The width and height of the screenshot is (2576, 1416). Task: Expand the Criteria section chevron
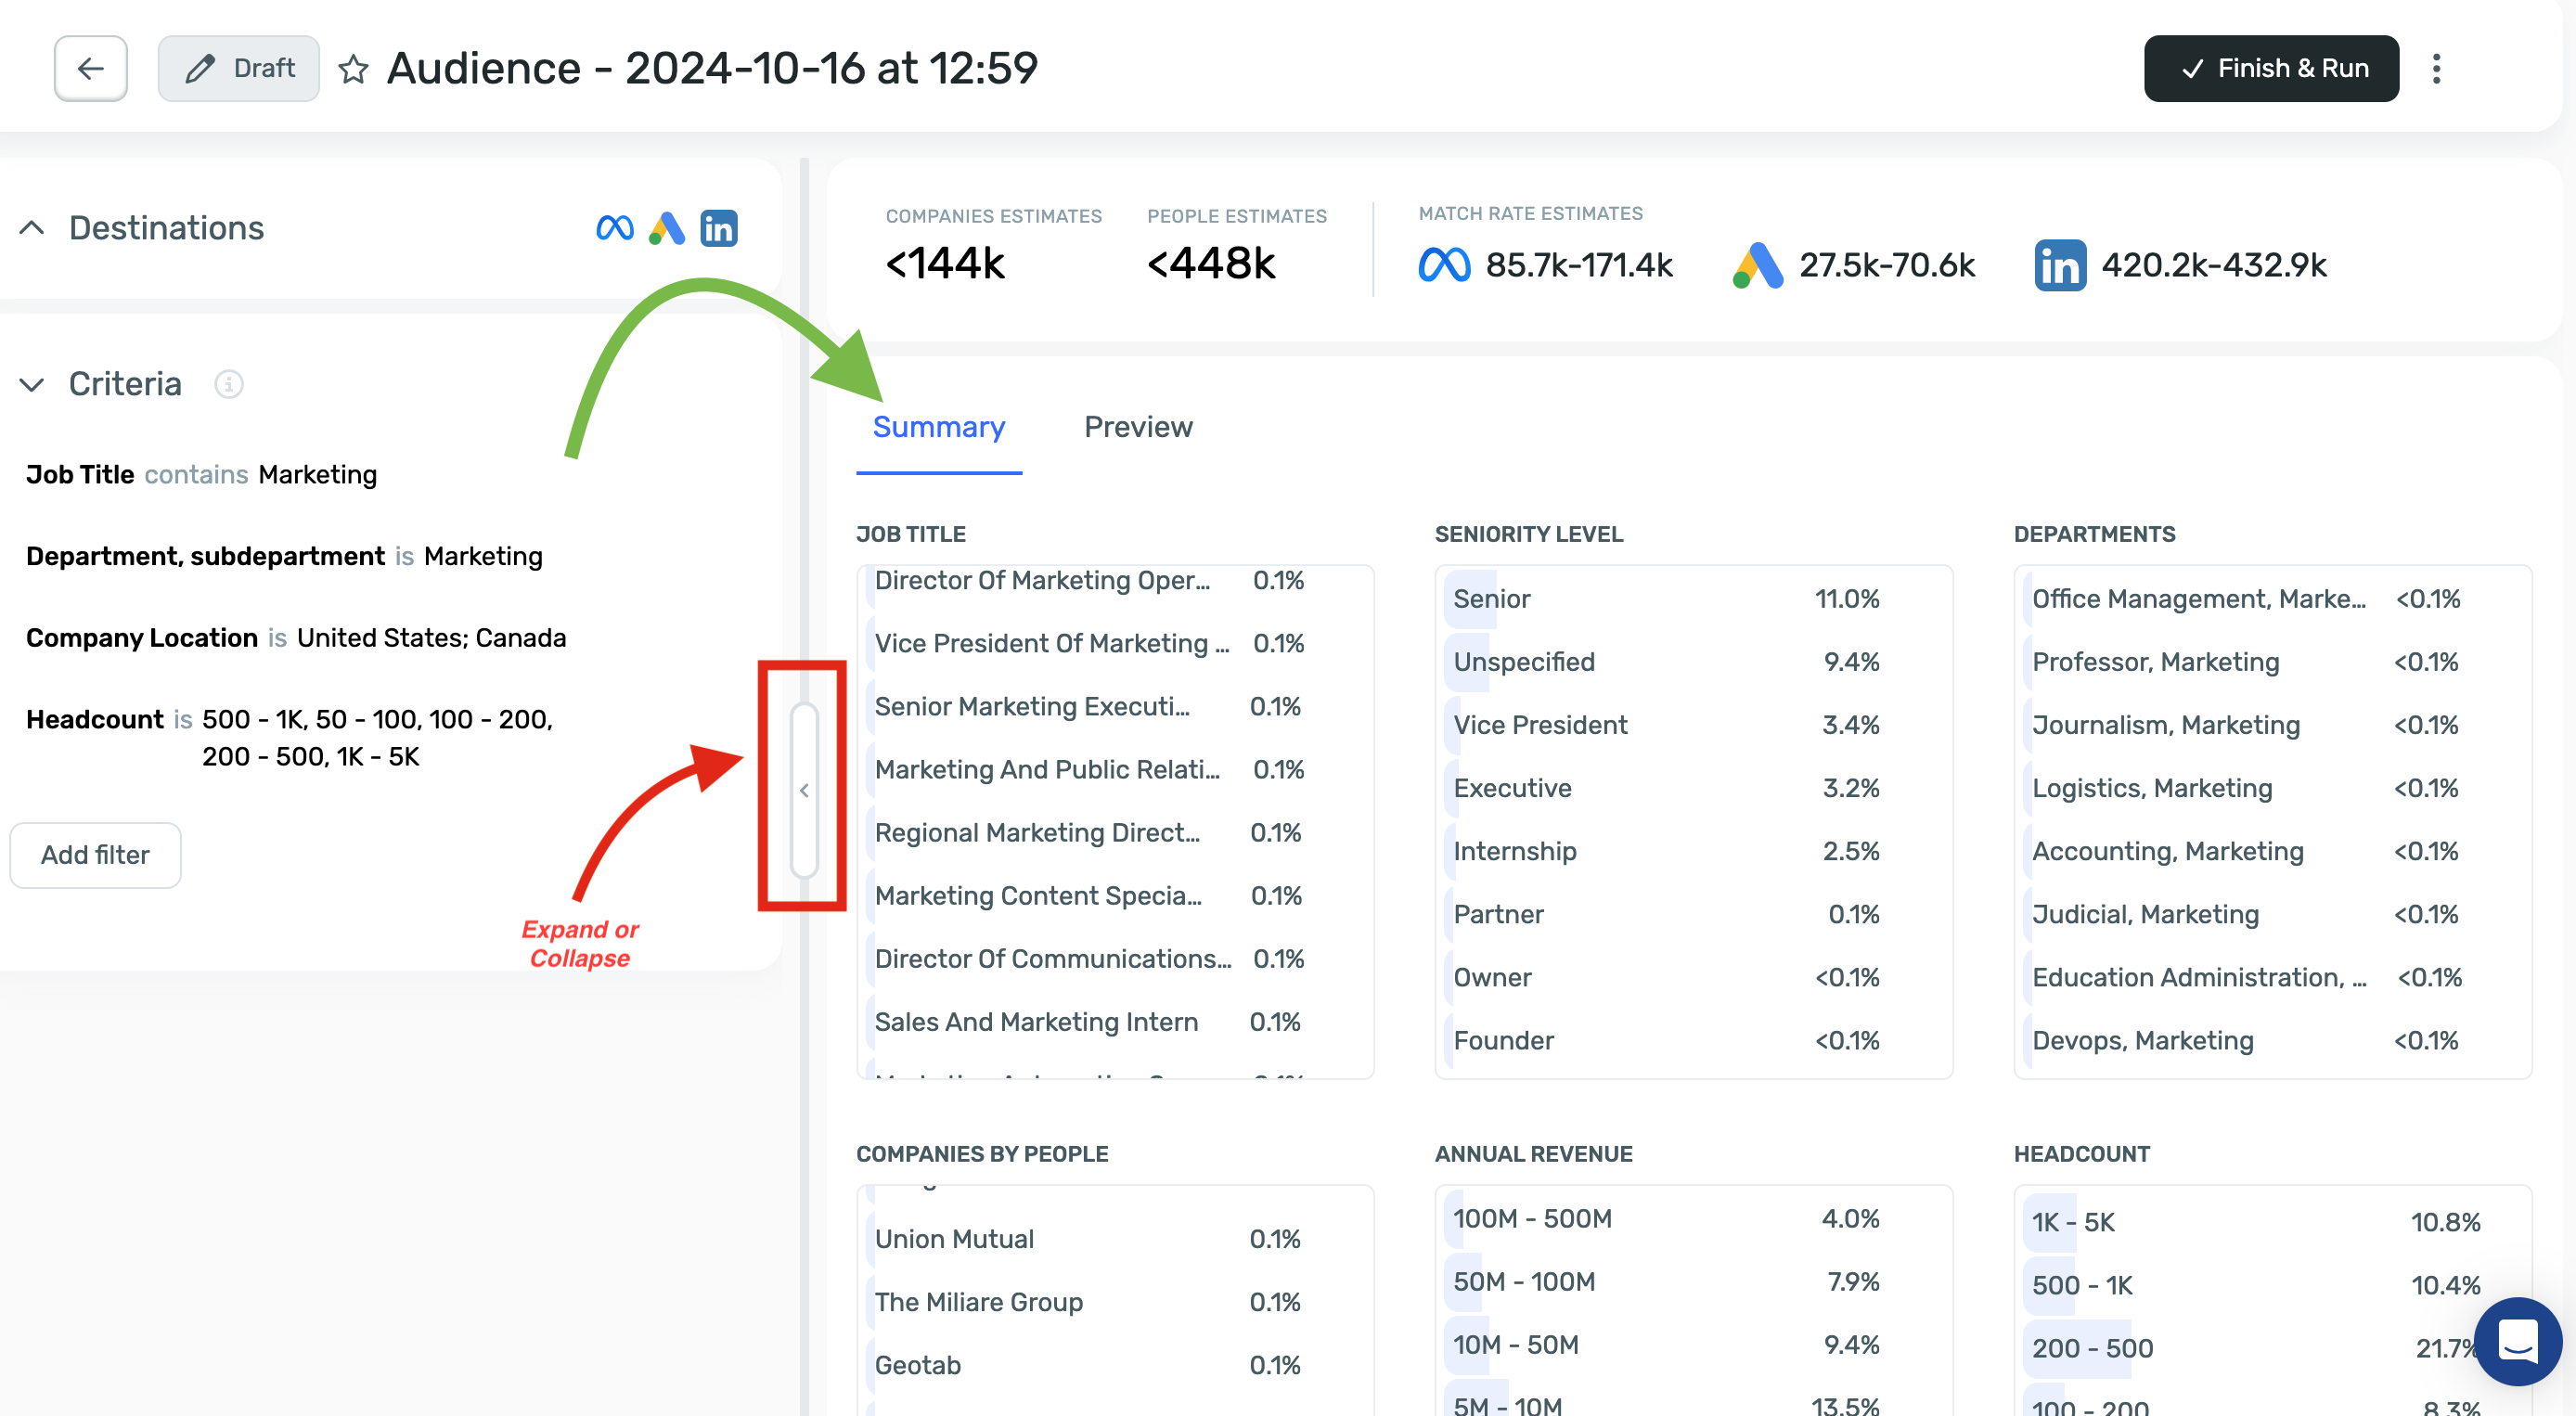[32, 384]
